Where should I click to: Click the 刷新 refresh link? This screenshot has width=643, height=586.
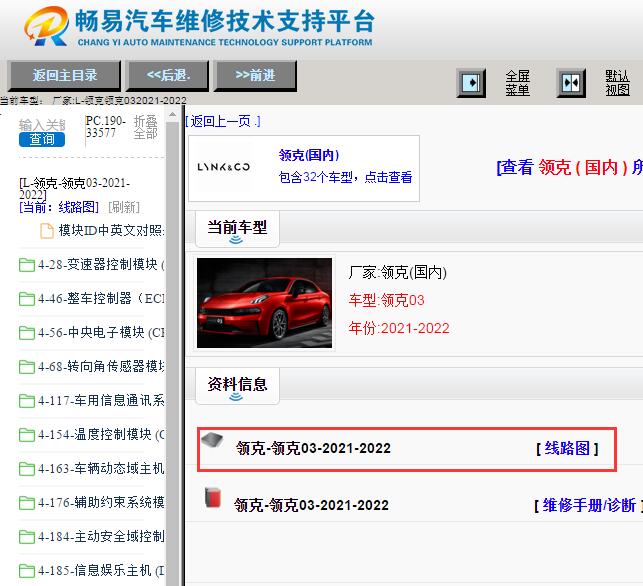point(124,207)
